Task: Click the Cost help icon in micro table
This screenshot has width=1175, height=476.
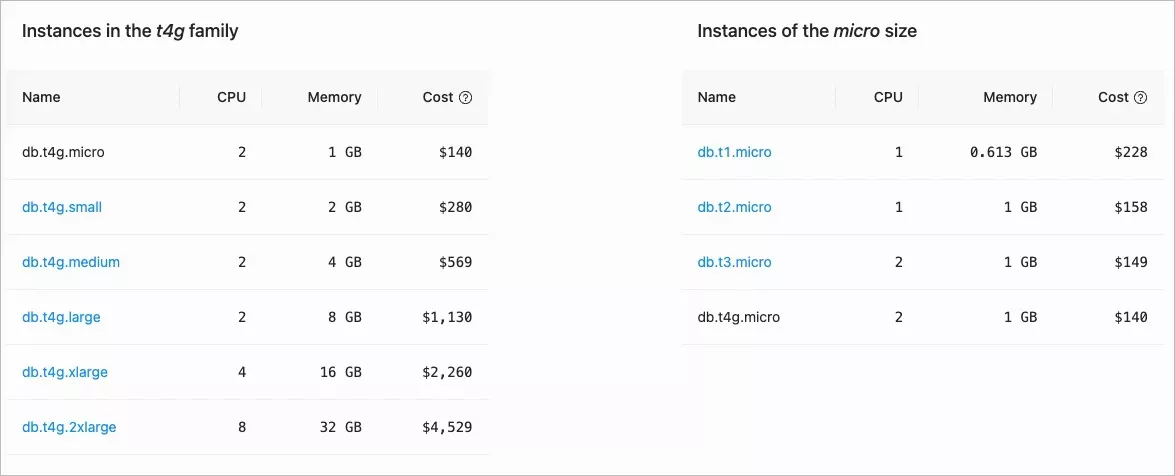Action: 1140,98
